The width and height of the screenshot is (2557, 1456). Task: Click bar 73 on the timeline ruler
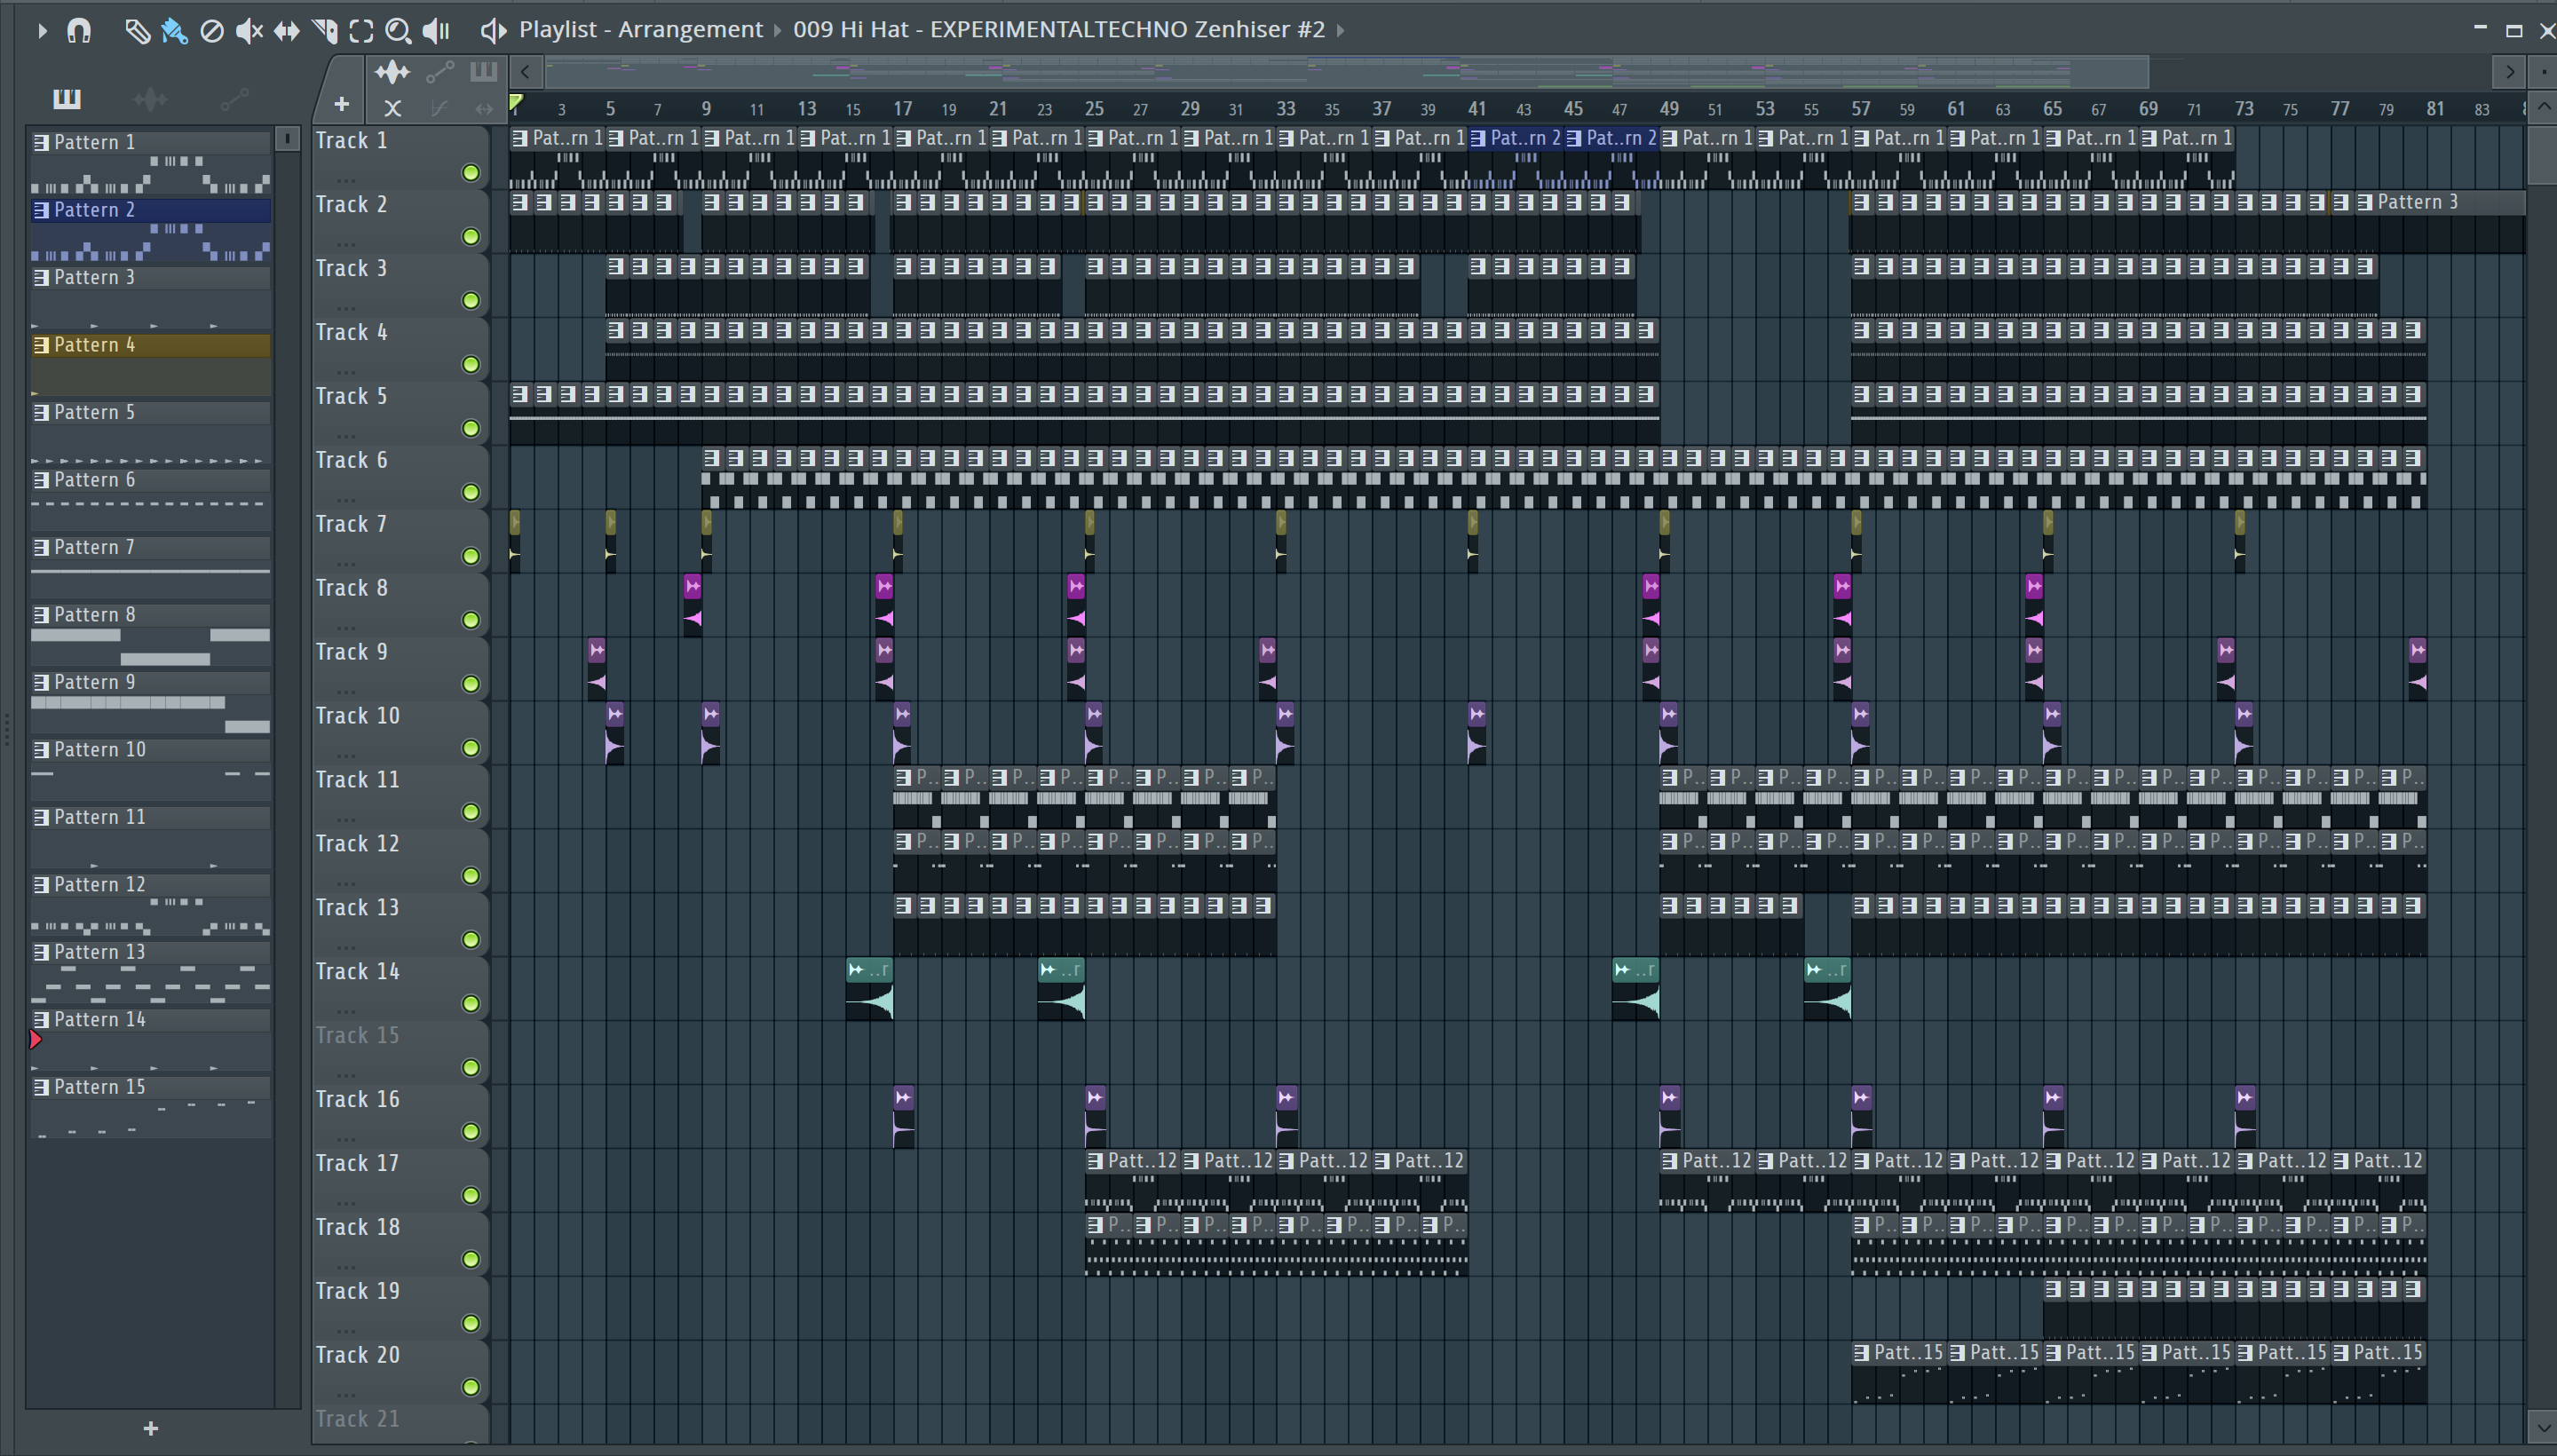tap(2244, 108)
